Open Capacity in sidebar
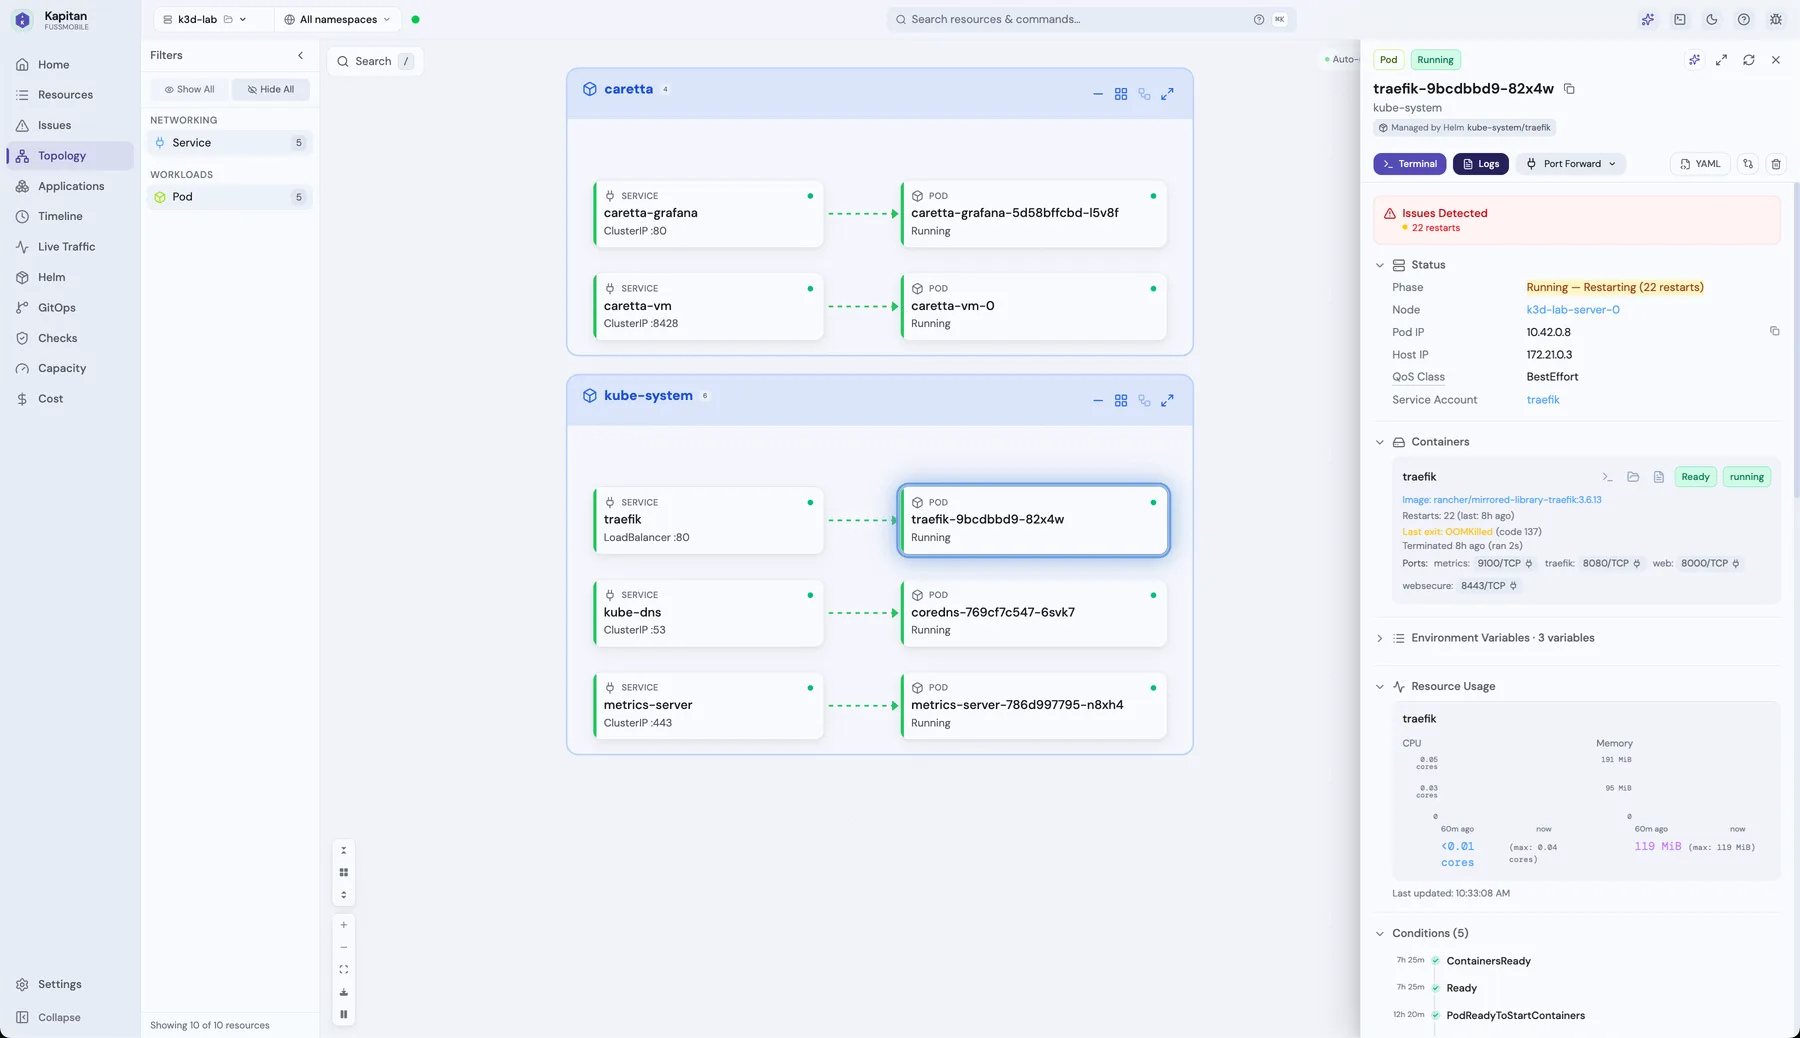This screenshot has width=1800, height=1038. [69, 369]
